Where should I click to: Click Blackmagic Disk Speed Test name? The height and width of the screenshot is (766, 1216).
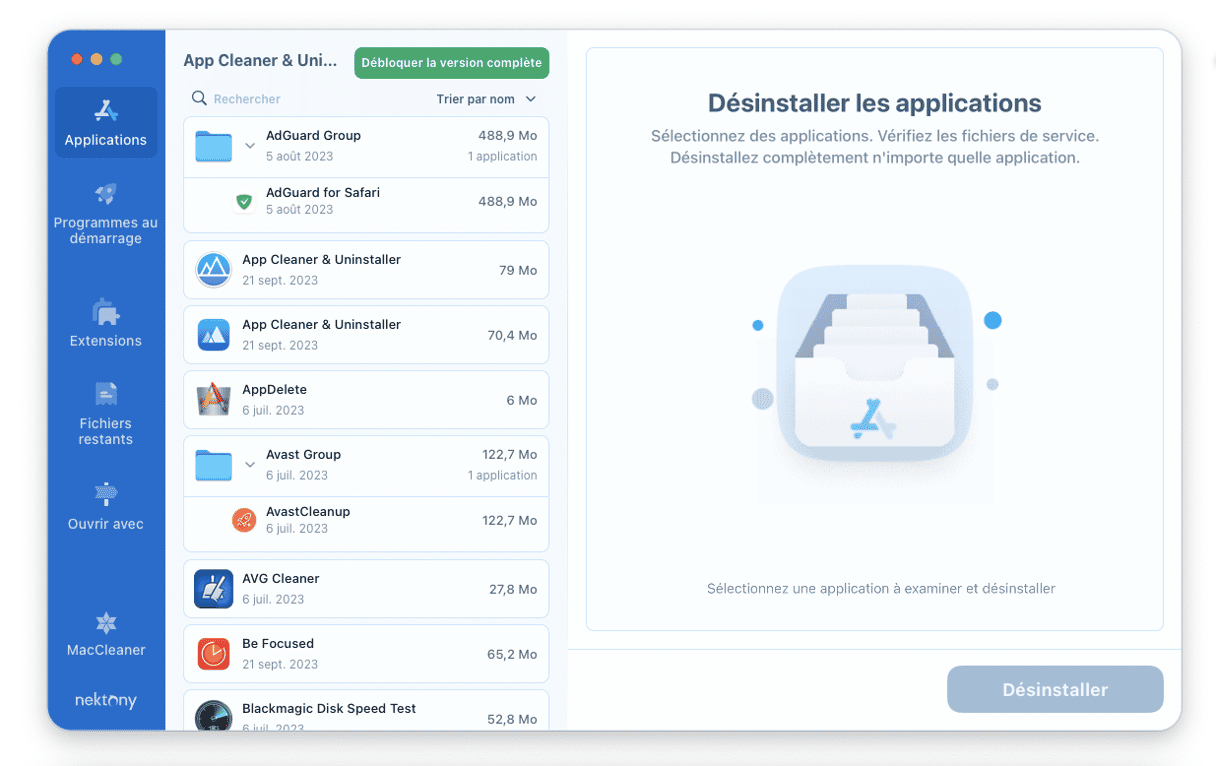[329, 708]
